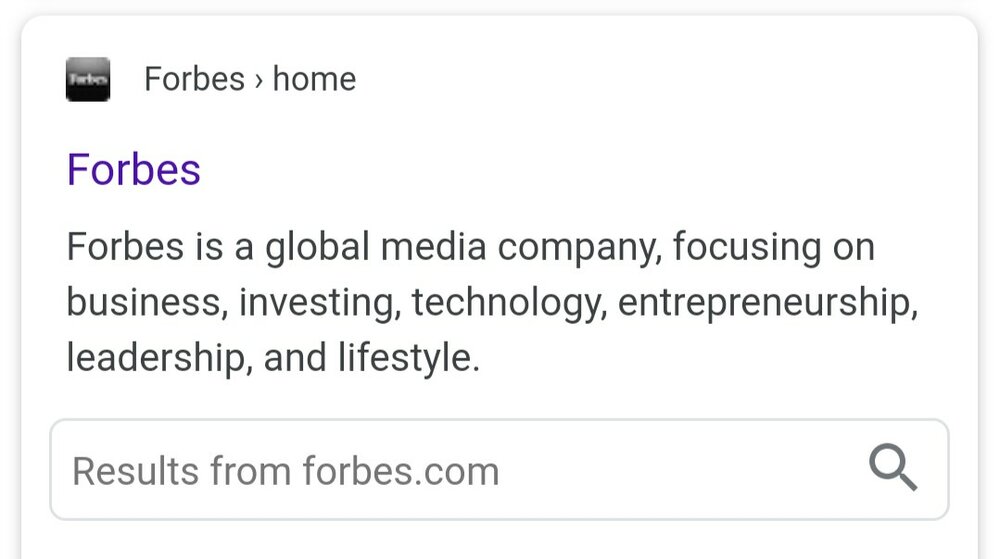Click the Forbes favicon logo
The image size is (1000, 559).
[88, 80]
